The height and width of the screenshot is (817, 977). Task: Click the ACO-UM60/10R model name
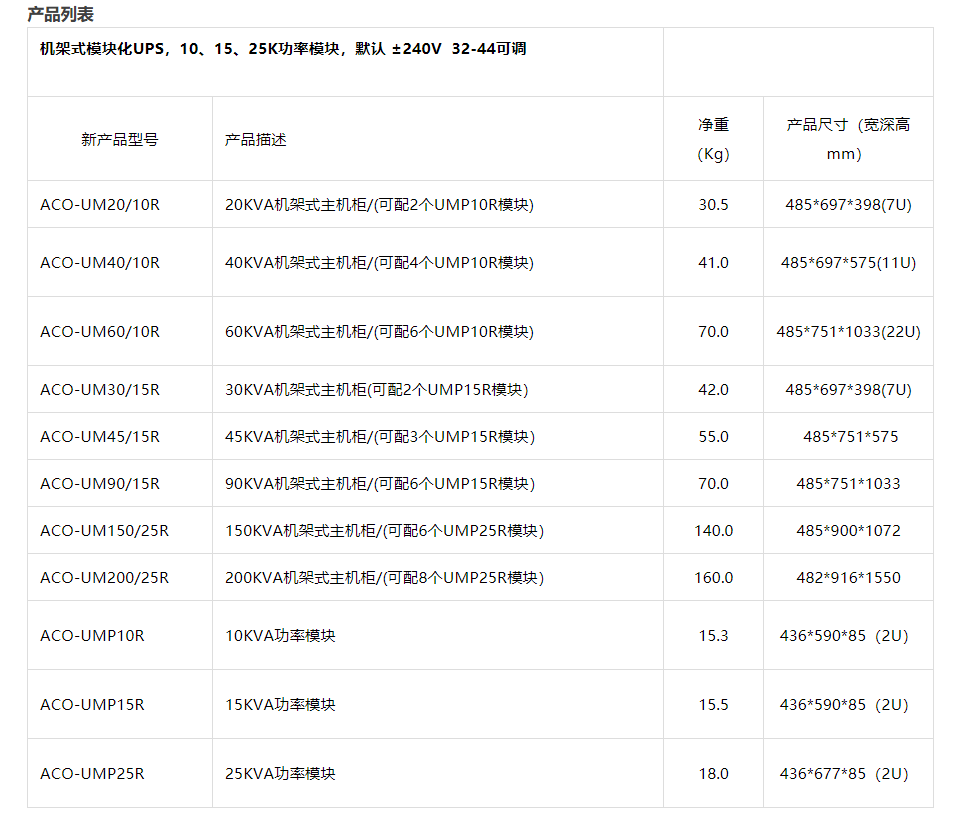[x=100, y=332]
